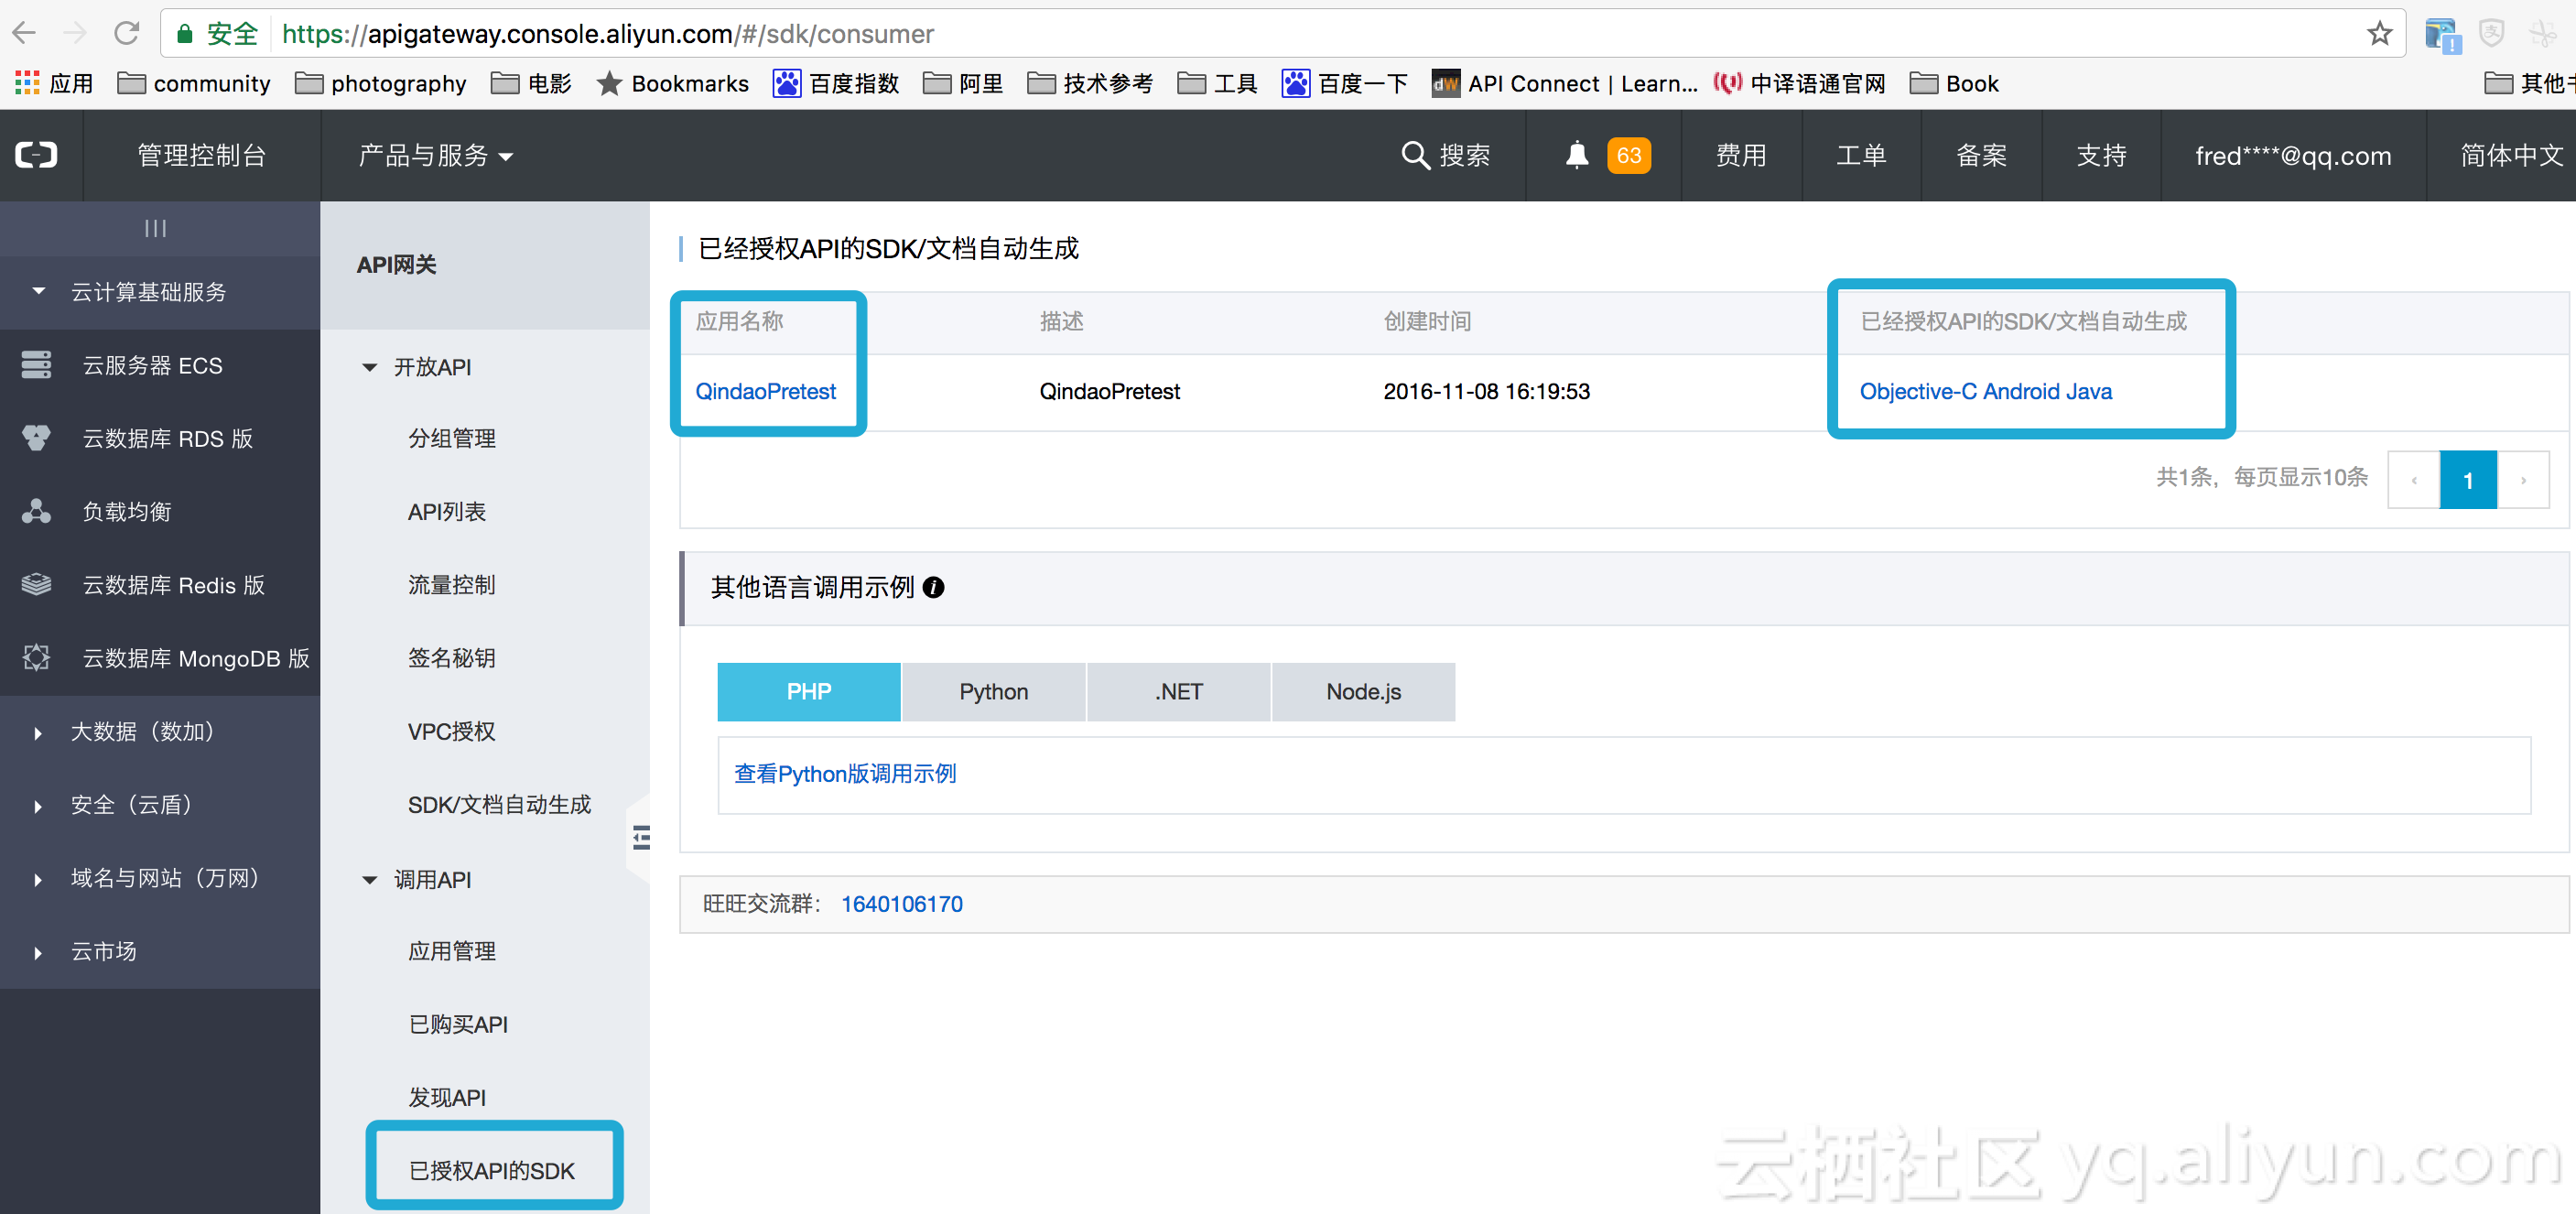Open 发现API menu item
2576x1214 pixels.
click(447, 1097)
